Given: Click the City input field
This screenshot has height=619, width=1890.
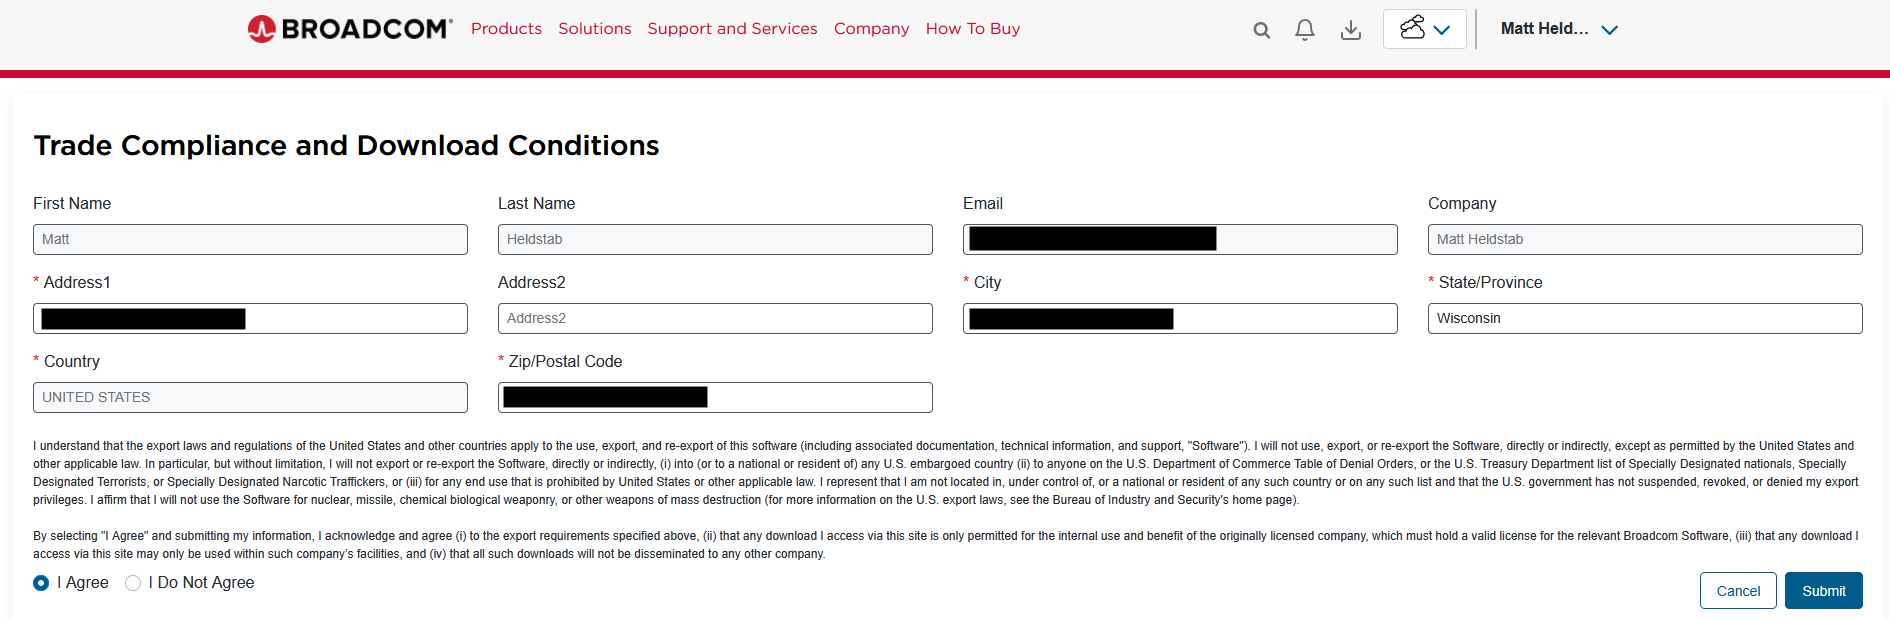Looking at the screenshot, I should pos(1180,318).
